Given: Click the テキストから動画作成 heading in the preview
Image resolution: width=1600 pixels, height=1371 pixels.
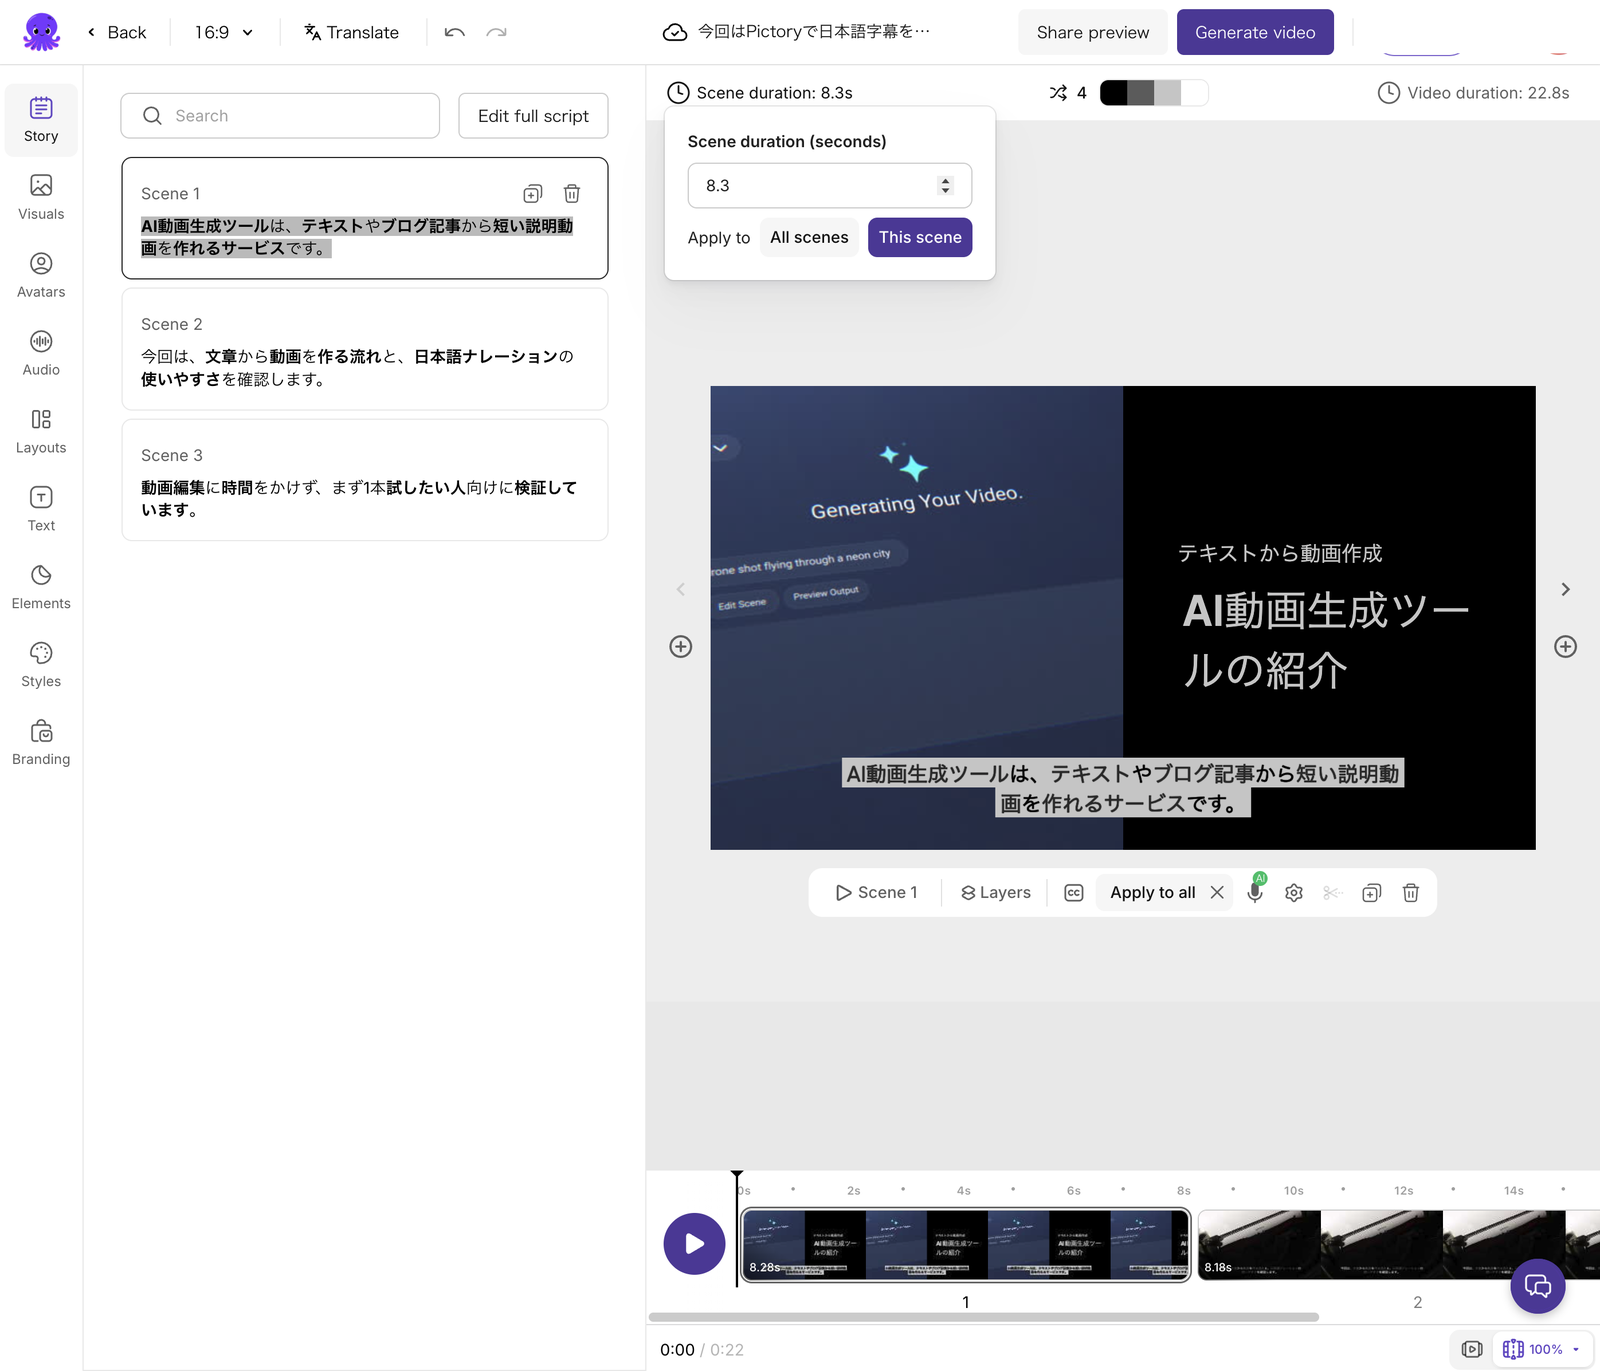Looking at the screenshot, I should (x=1280, y=553).
